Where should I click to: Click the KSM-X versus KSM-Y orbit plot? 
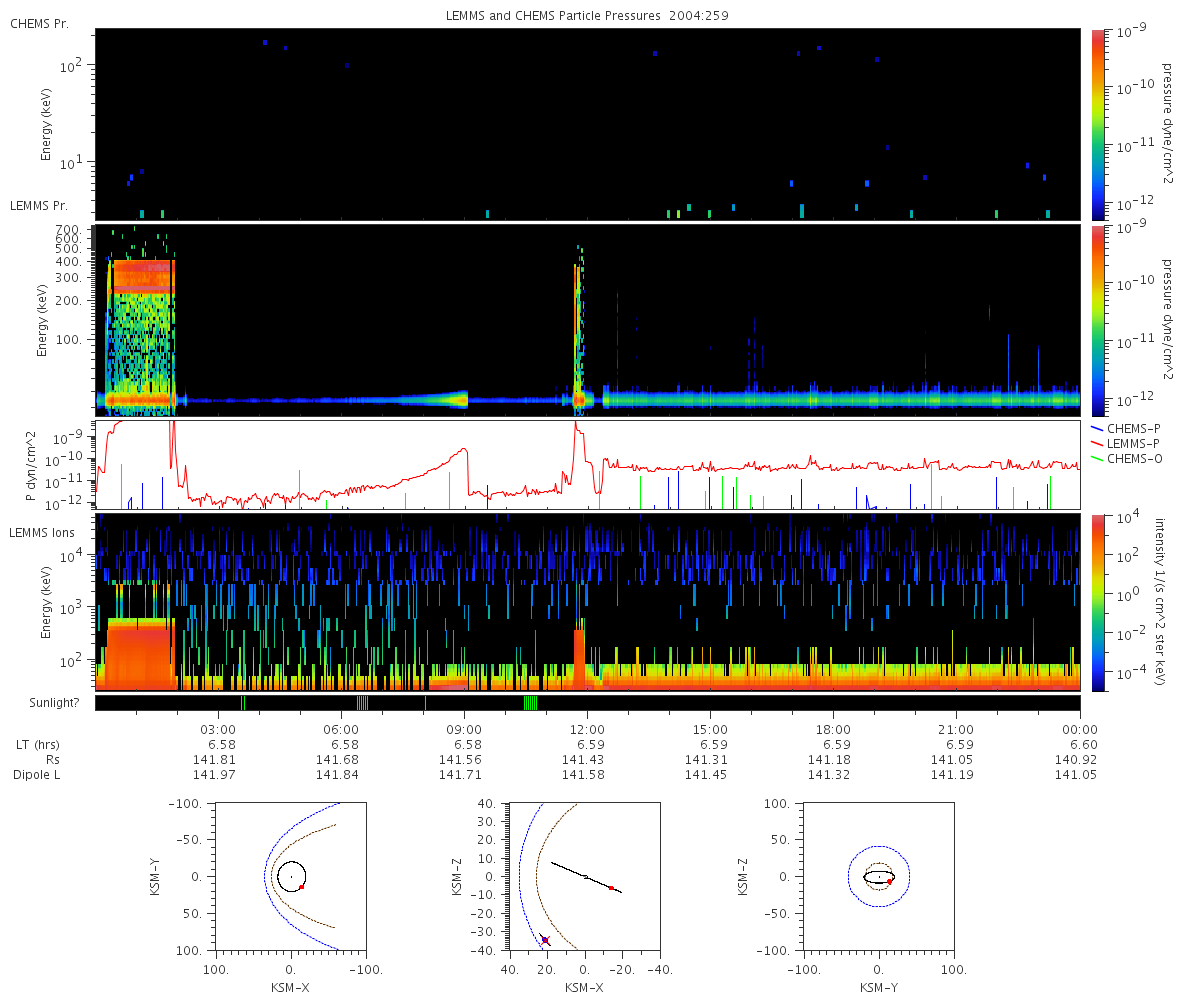(291, 876)
